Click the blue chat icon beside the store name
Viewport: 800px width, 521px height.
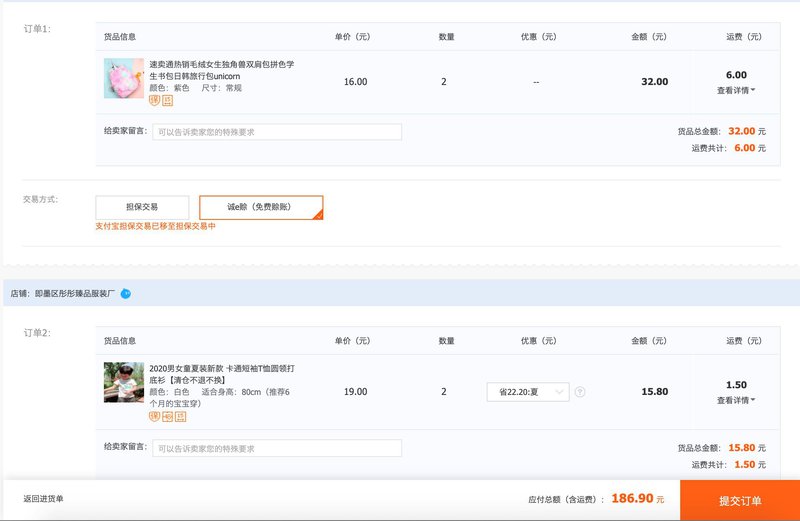click(126, 294)
